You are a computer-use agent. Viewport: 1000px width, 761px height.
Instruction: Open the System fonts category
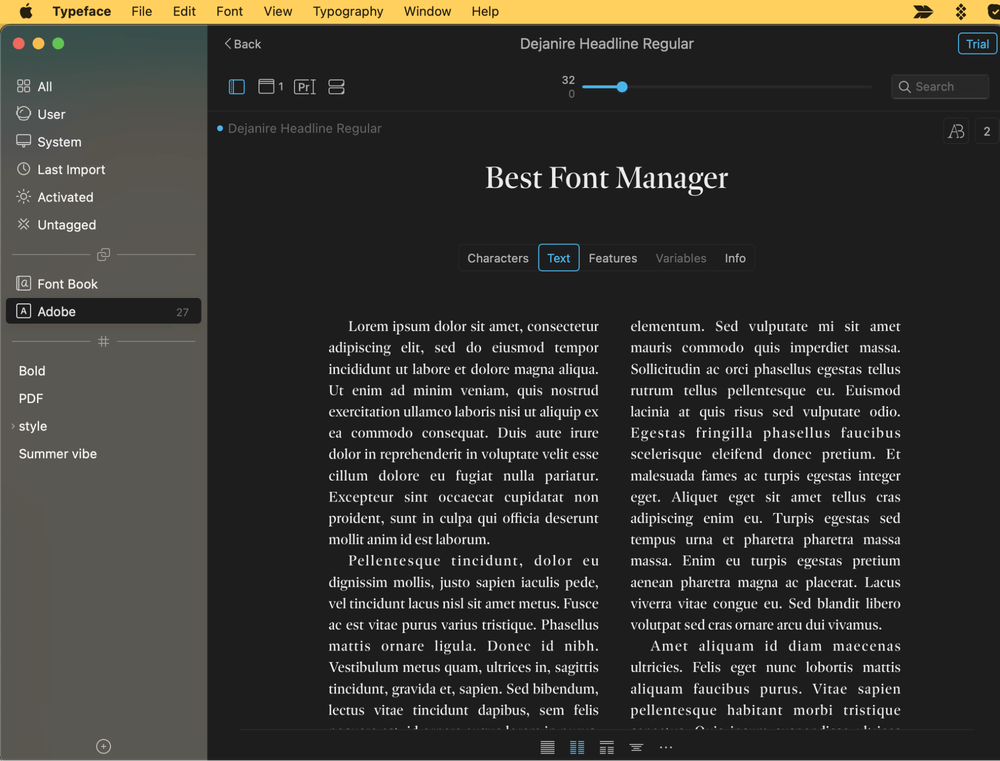pyautogui.click(x=103, y=142)
